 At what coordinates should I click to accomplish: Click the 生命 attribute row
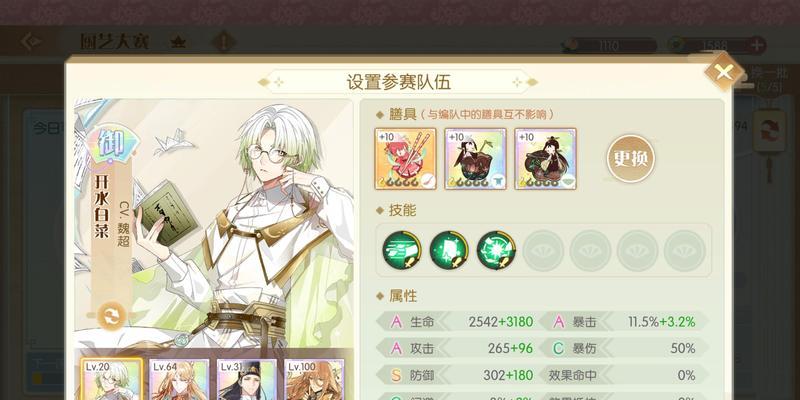[x=457, y=321]
